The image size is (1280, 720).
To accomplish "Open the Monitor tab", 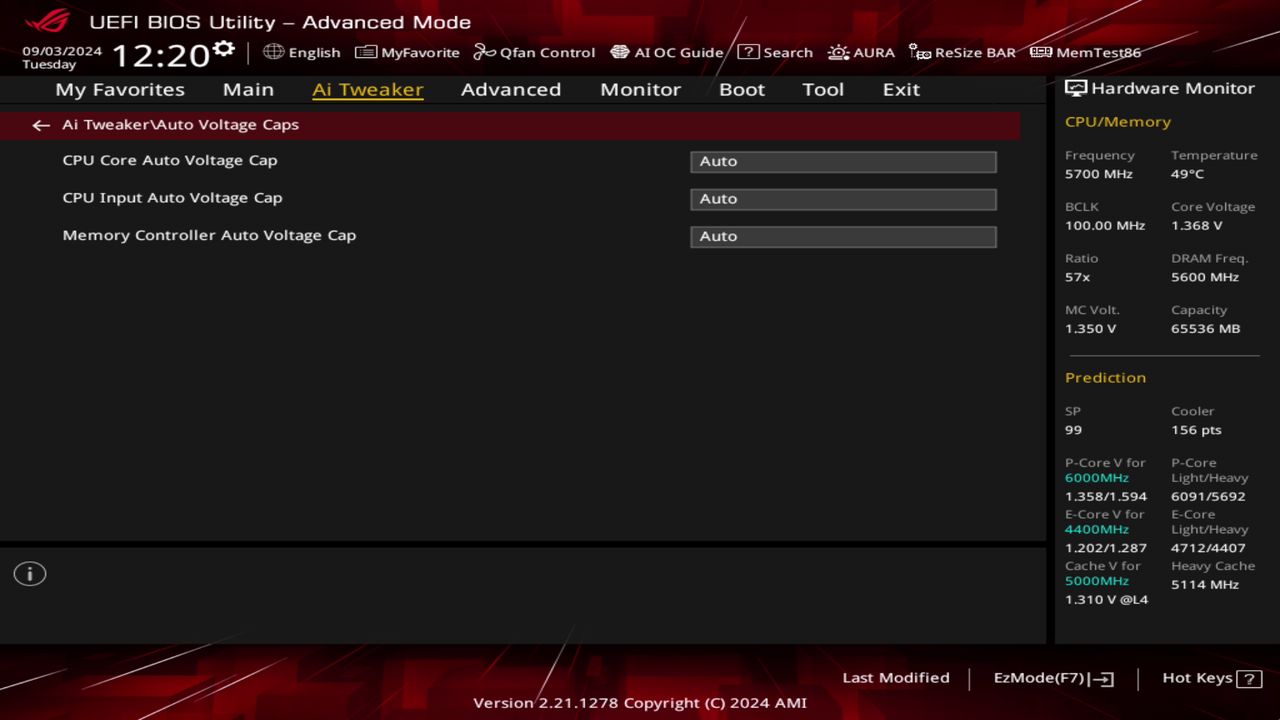I will click(x=640, y=89).
